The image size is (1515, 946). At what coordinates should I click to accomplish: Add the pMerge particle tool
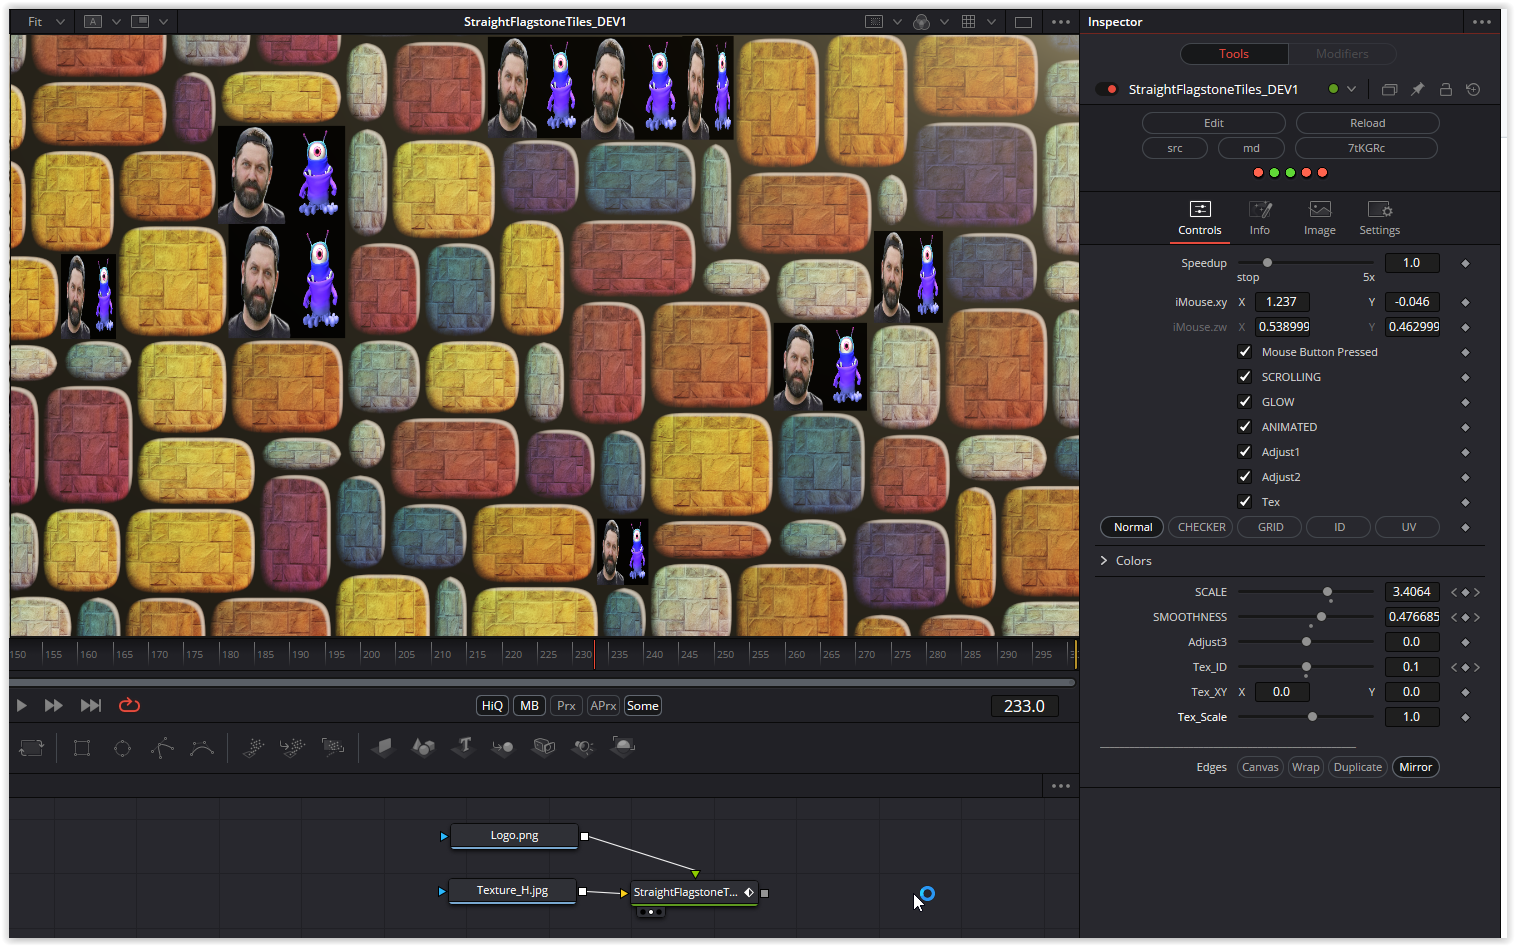(292, 747)
